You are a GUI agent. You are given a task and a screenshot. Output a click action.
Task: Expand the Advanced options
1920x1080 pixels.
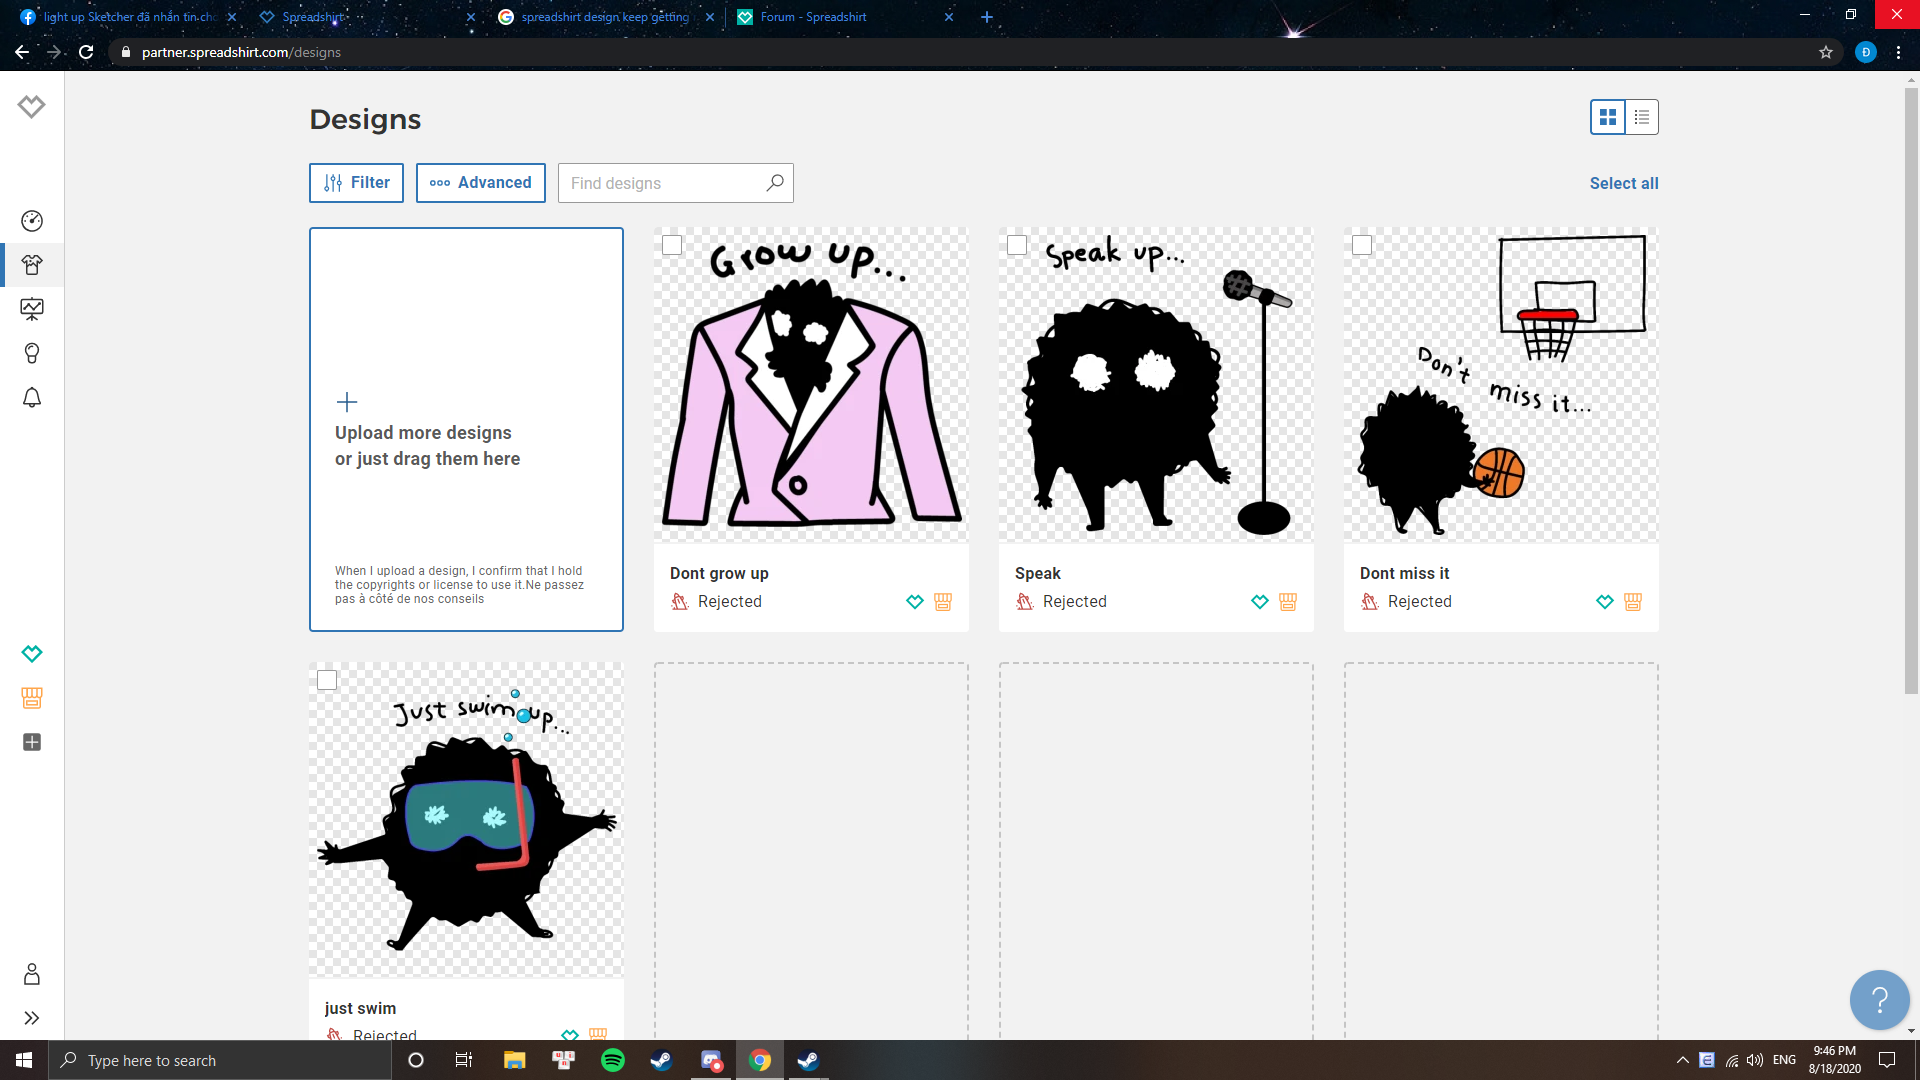[x=480, y=183]
